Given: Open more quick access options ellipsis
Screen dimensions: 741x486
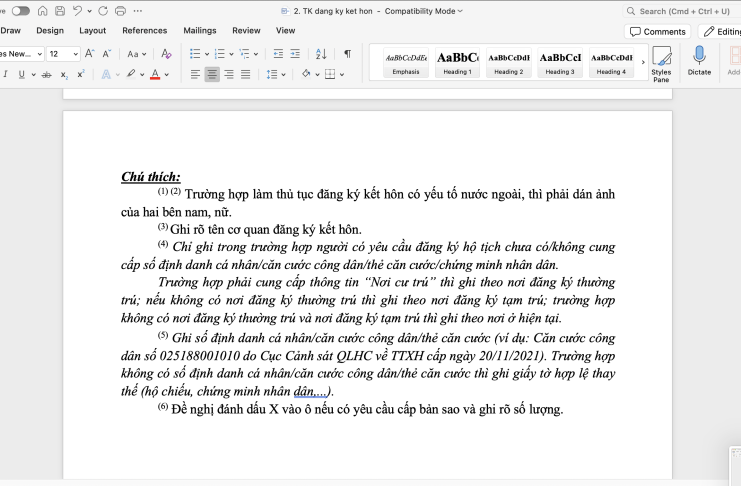Looking at the screenshot, I should pos(138,11).
